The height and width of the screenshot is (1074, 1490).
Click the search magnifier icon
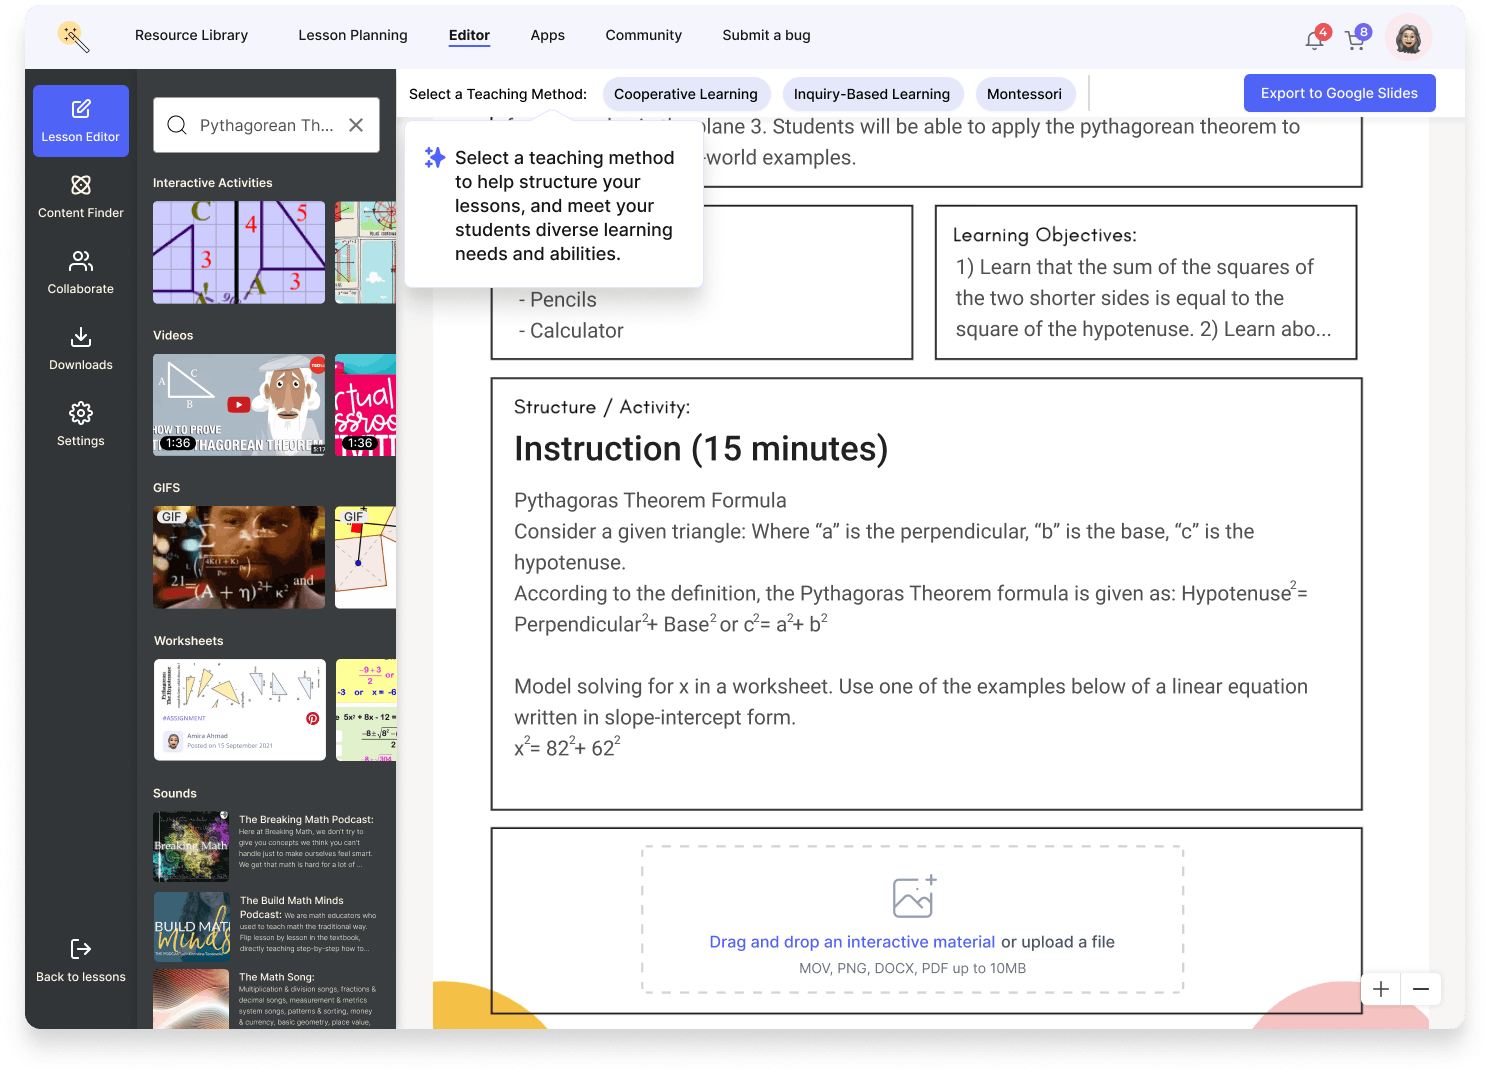tap(177, 125)
